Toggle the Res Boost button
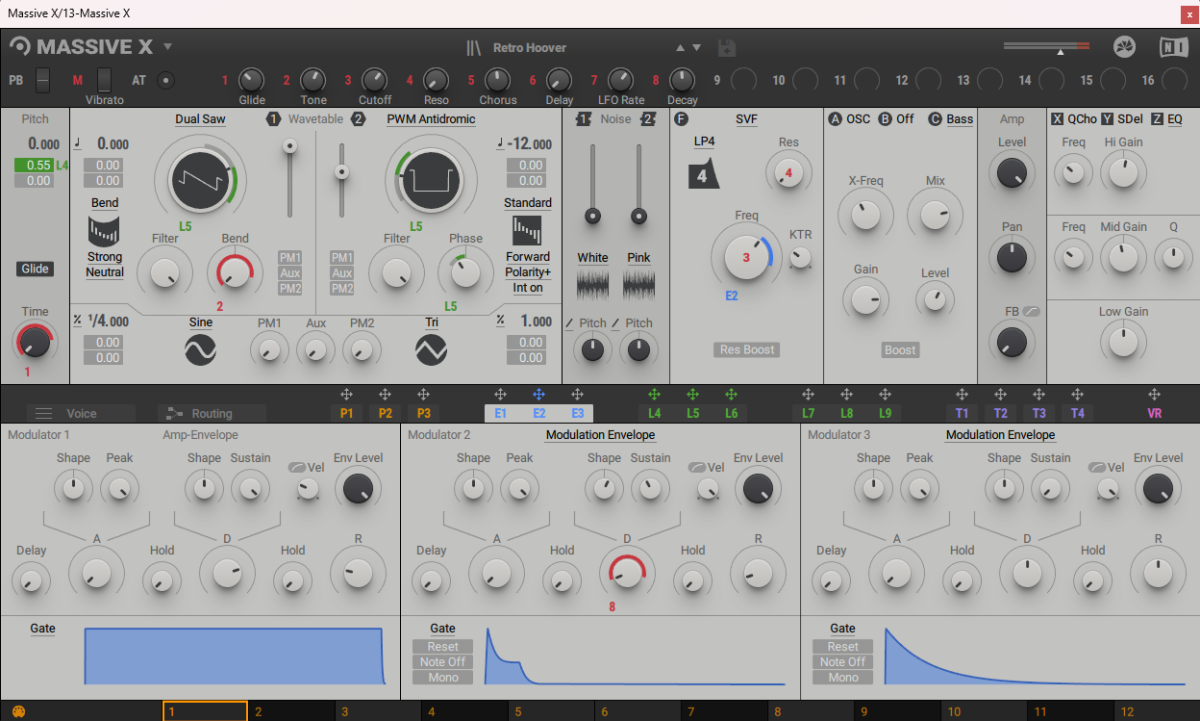1200x721 pixels. click(746, 350)
